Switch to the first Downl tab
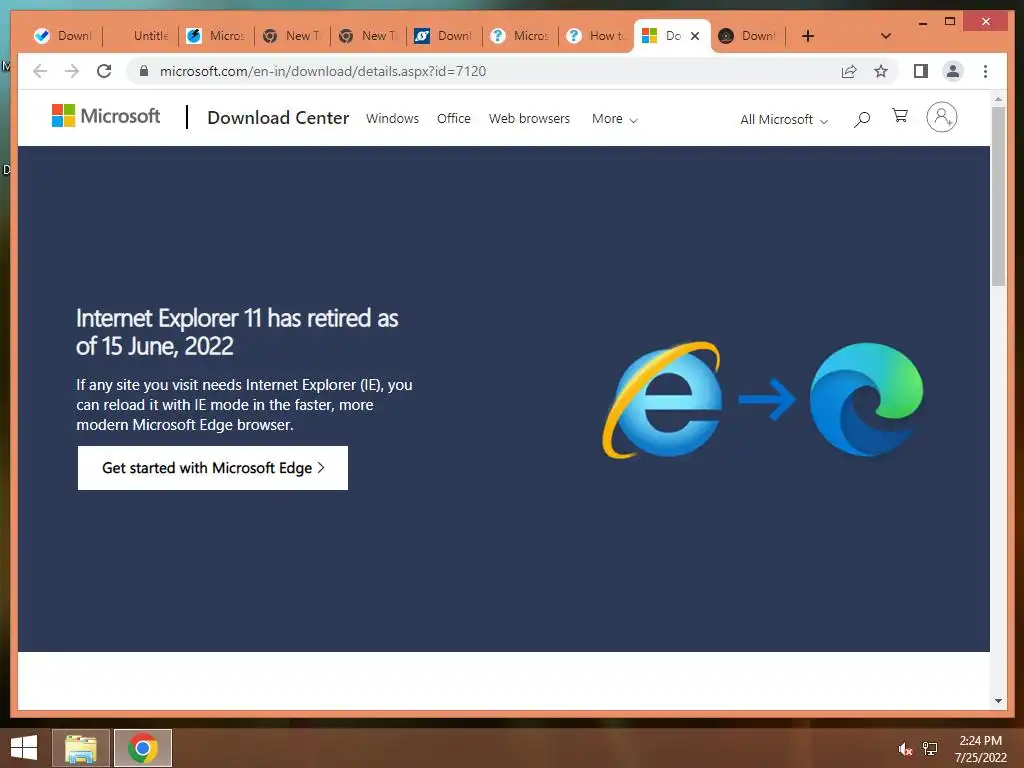1024x768 pixels. 64,36
